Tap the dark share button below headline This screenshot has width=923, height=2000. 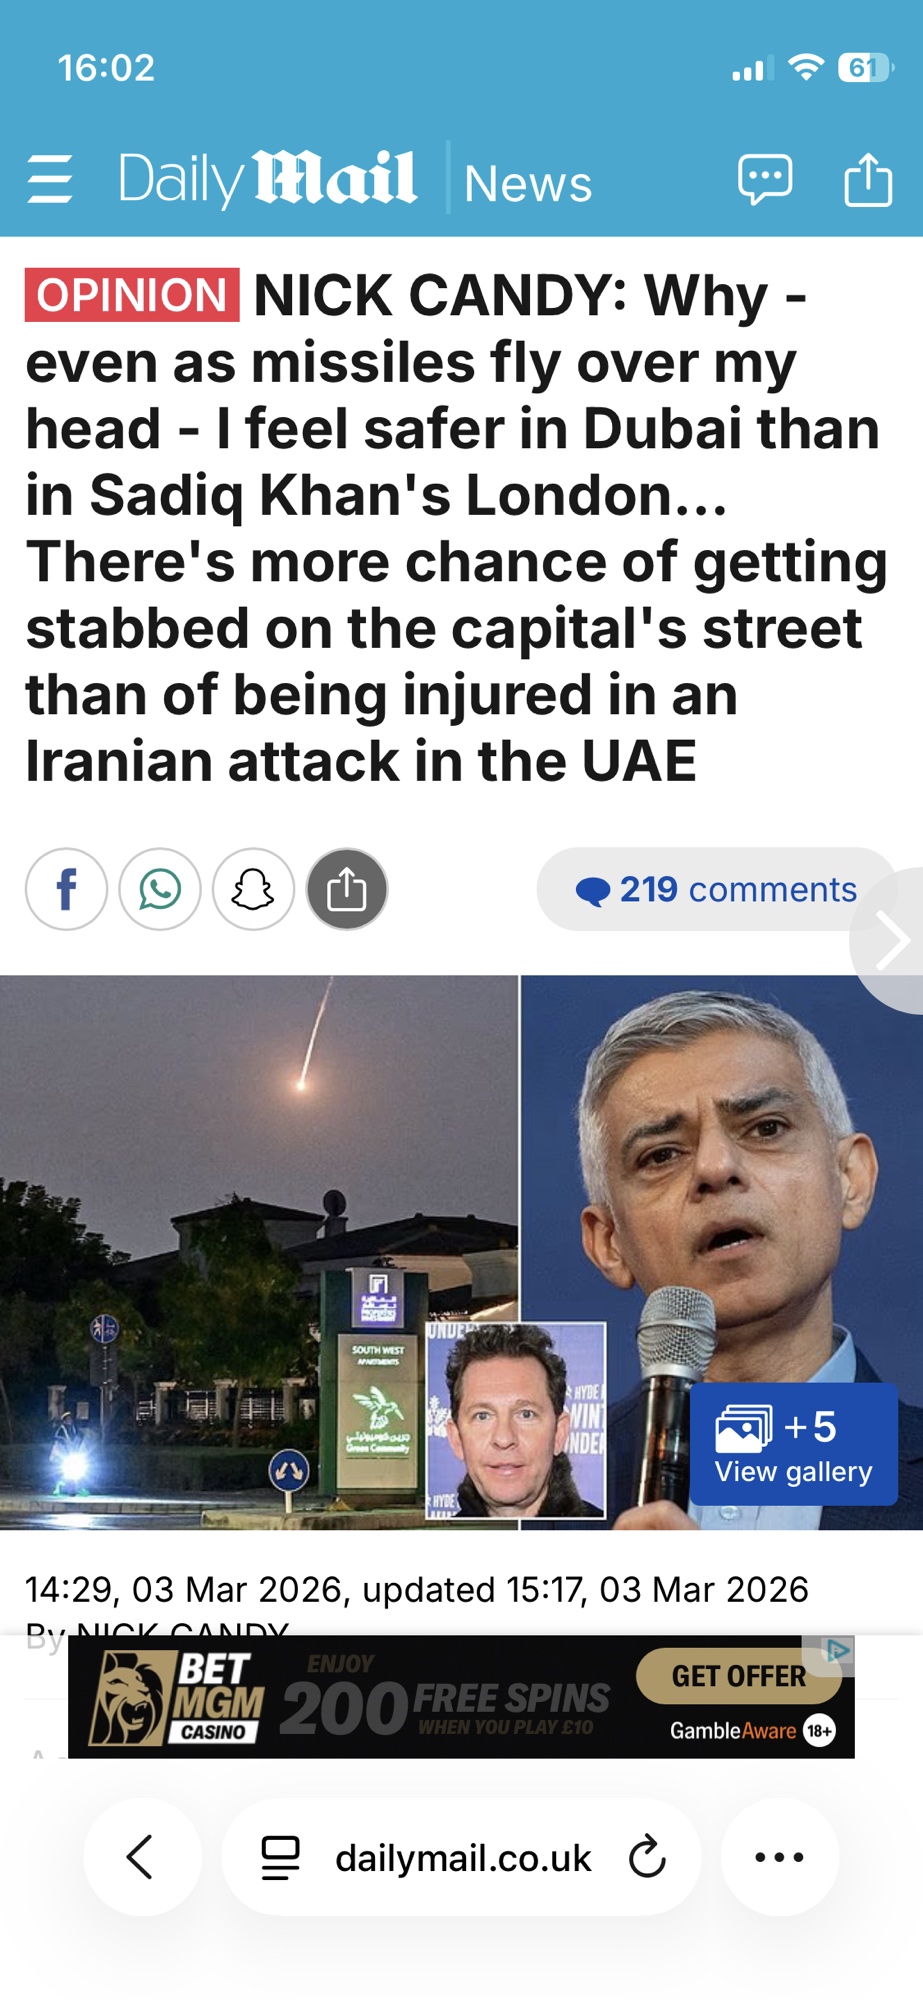[x=347, y=889]
